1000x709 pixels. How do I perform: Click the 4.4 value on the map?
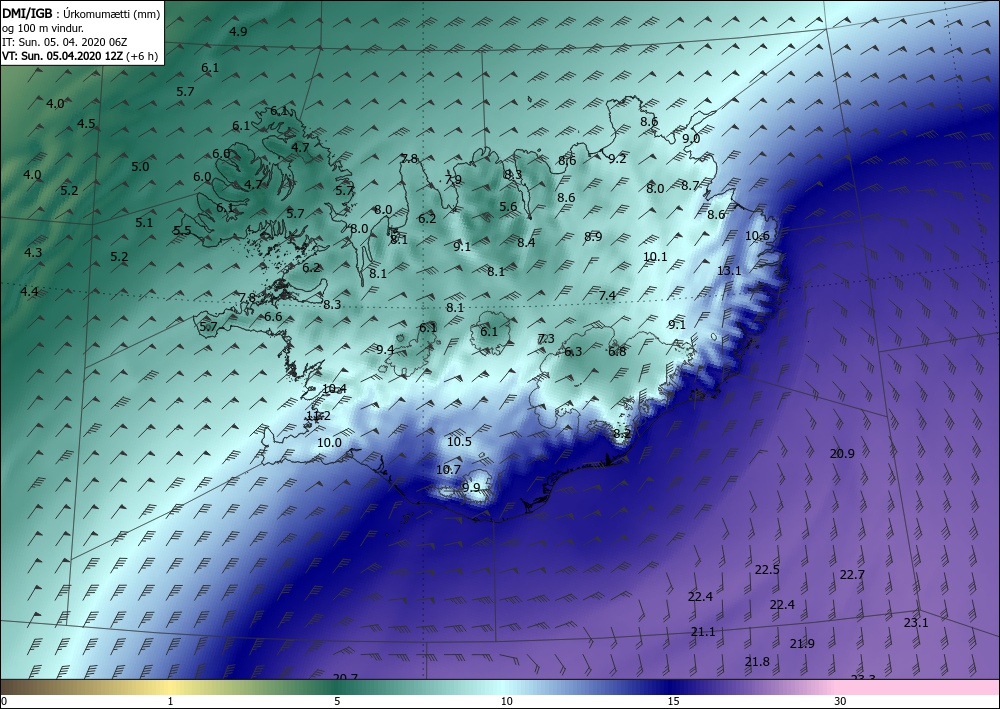tap(29, 291)
